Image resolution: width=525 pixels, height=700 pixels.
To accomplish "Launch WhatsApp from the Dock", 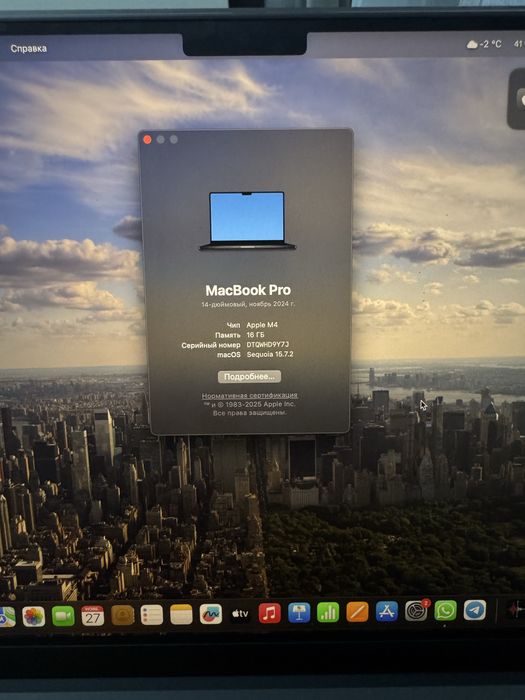I will tap(446, 610).
